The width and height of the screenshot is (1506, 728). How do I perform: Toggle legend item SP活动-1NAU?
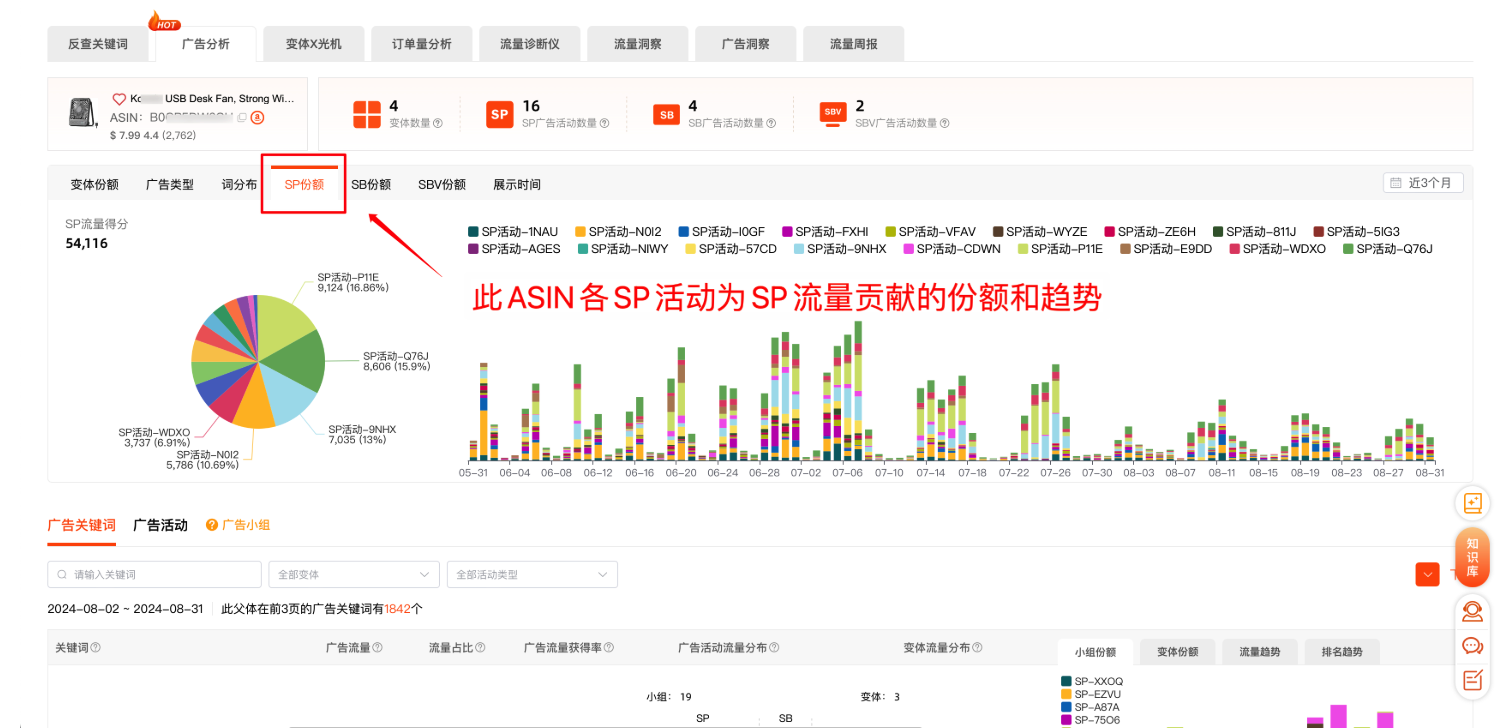513,231
